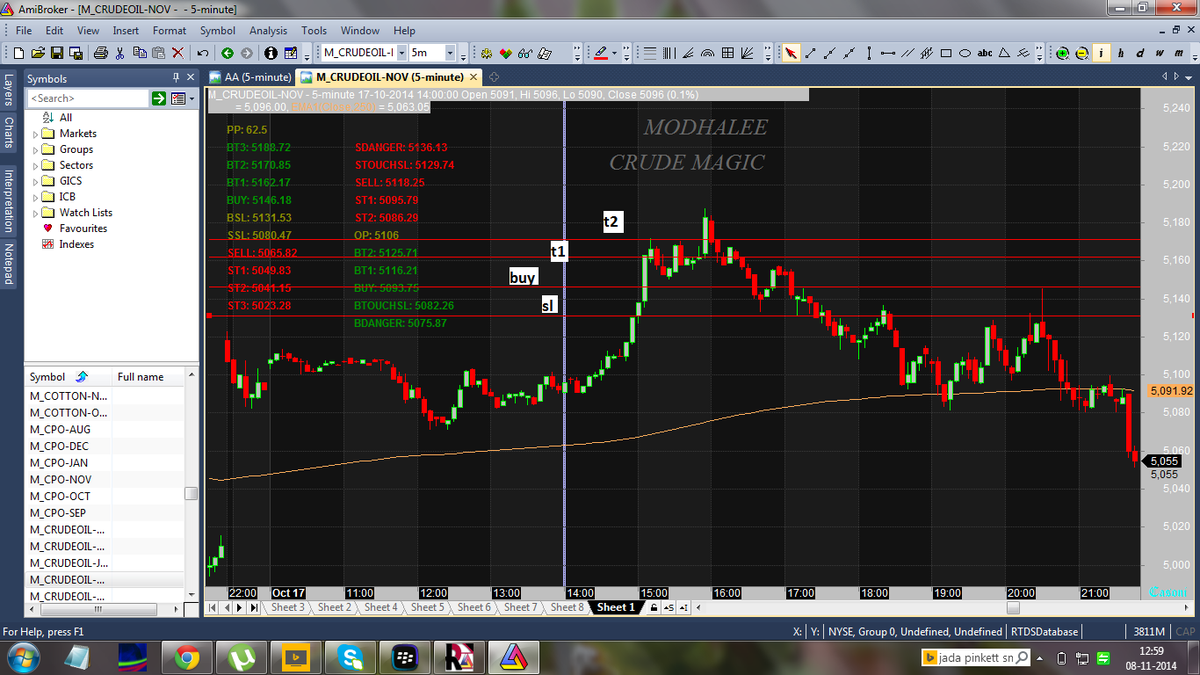Image resolution: width=1200 pixels, height=675 pixels.
Task: Toggle the sheet lock icon near Sheet 1
Action: click(654, 607)
